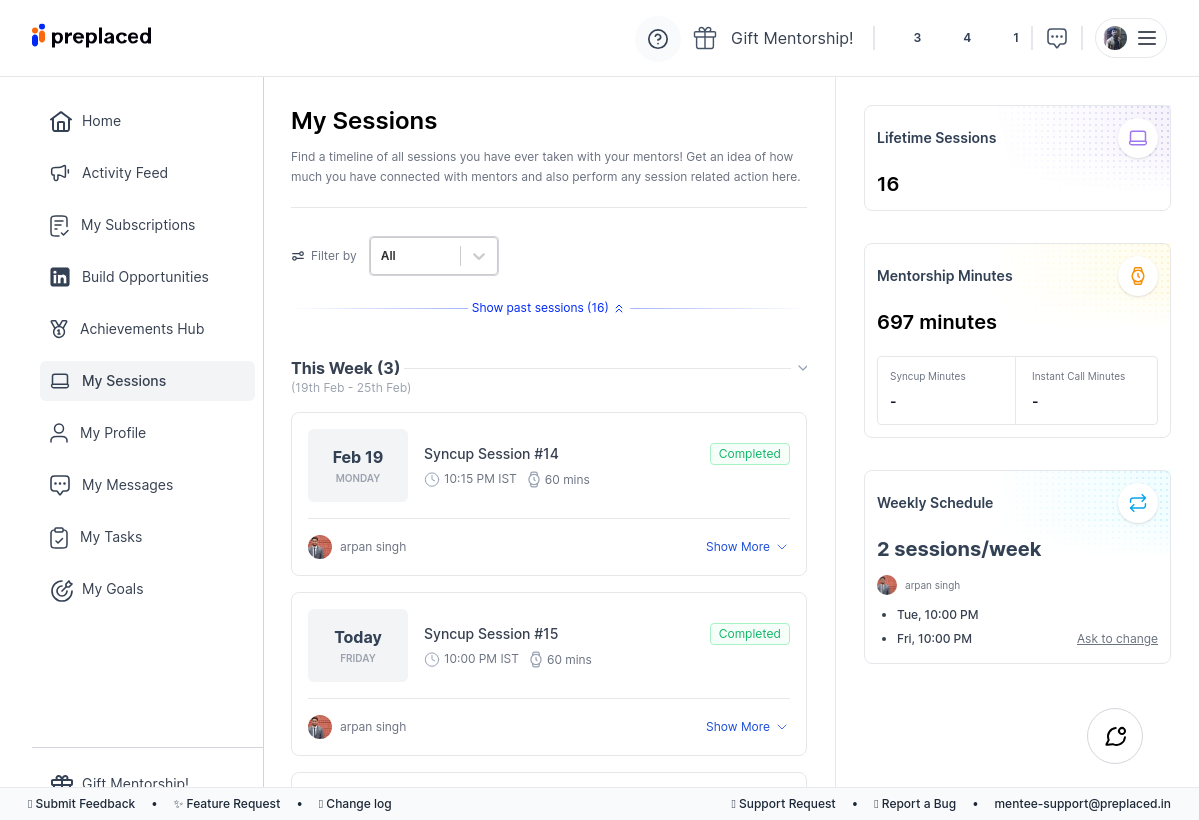Click header counter showing 3
The height and width of the screenshot is (820, 1199).
pos(917,37)
